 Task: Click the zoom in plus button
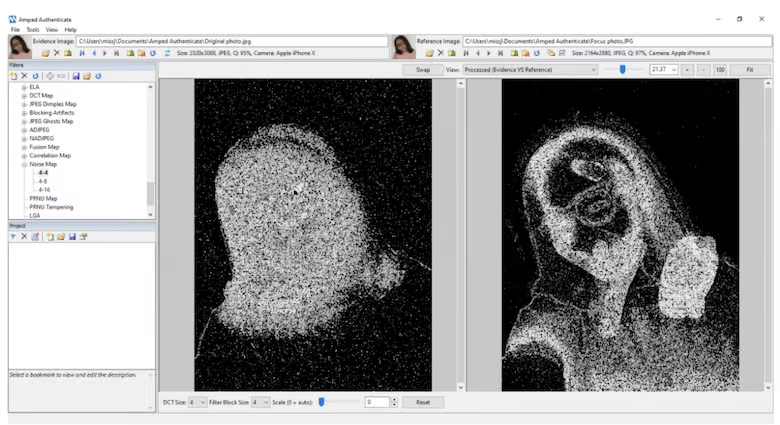(687, 70)
